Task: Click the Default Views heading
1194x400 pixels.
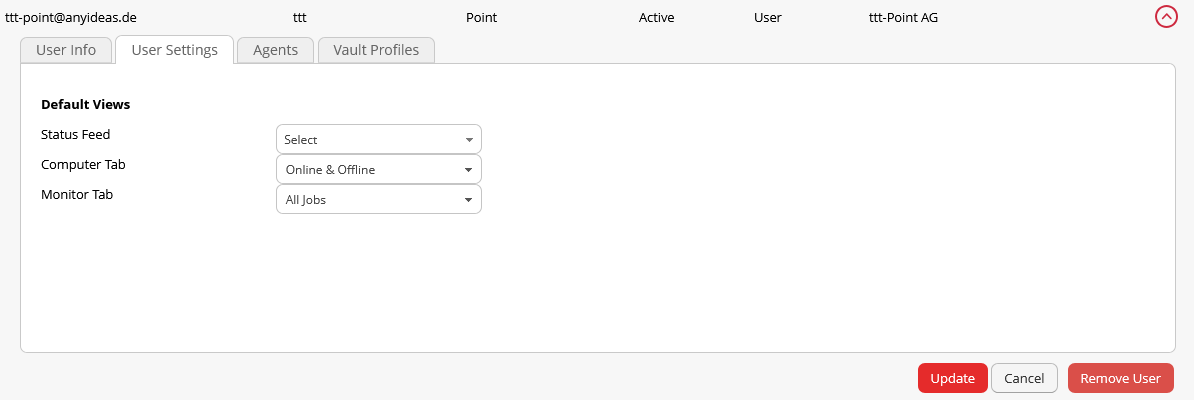Action: pyautogui.click(x=86, y=104)
